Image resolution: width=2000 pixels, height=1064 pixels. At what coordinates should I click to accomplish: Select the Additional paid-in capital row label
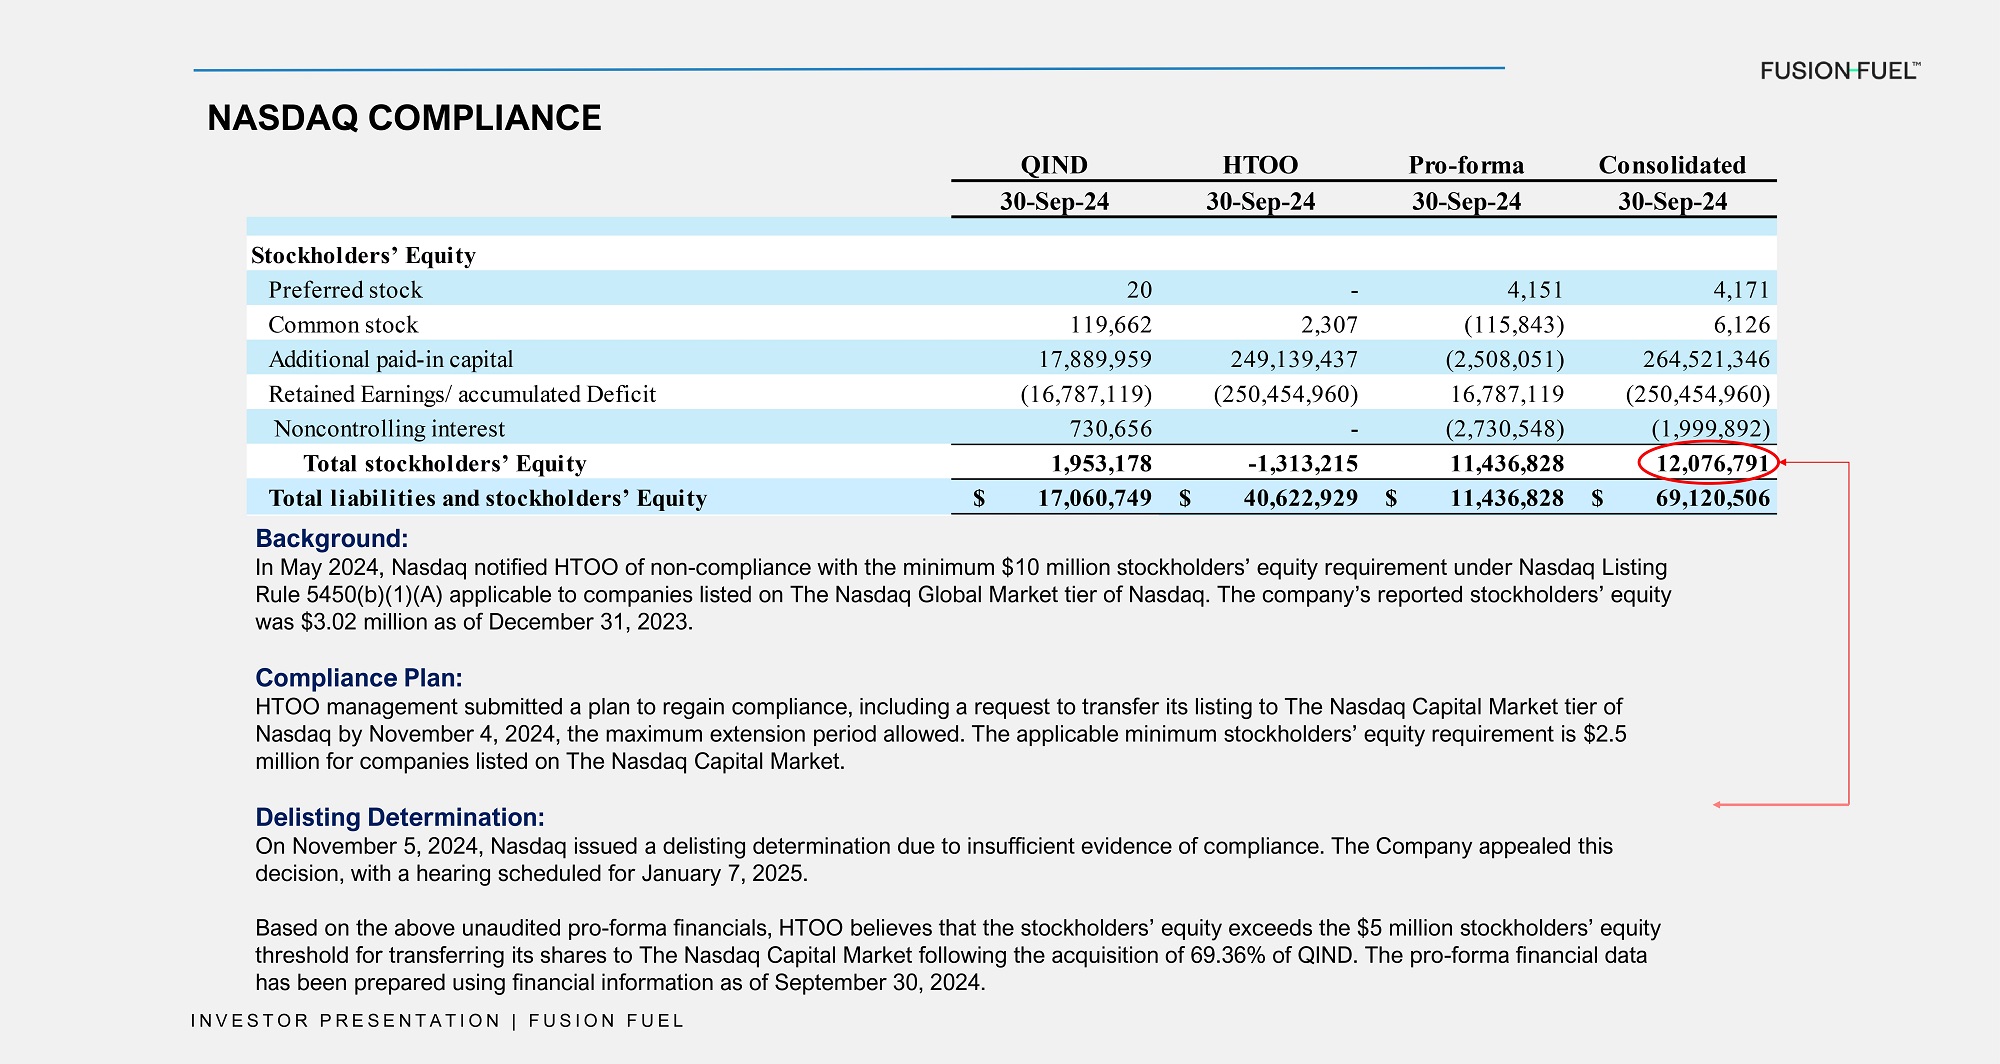click(x=390, y=359)
